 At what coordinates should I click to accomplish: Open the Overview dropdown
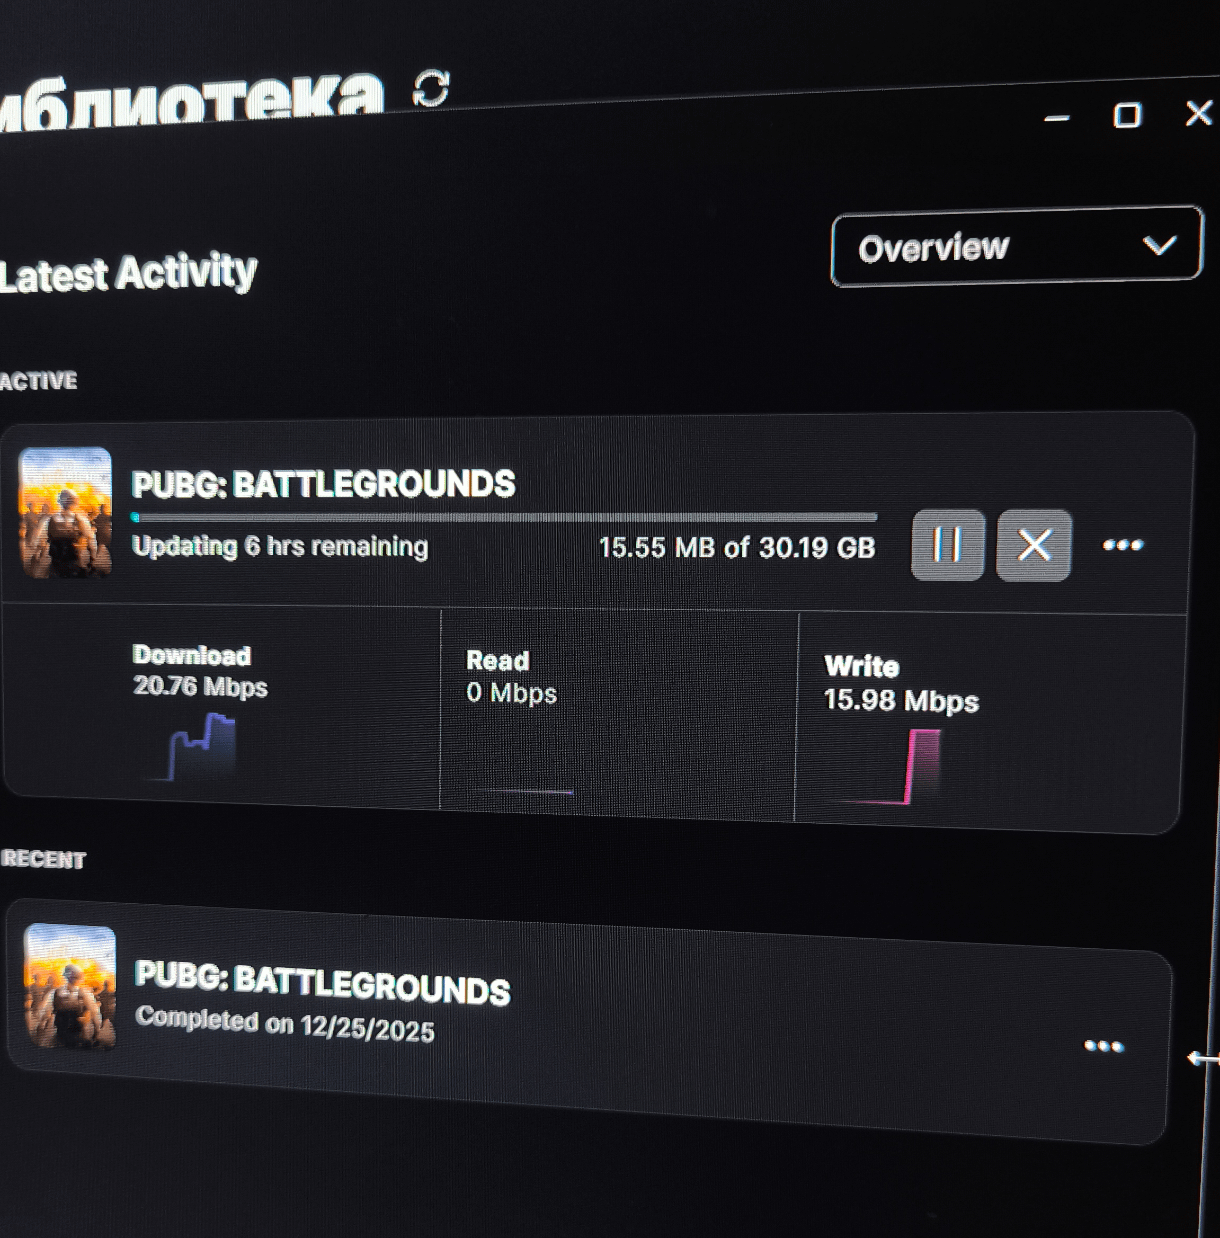pos(1015,246)
